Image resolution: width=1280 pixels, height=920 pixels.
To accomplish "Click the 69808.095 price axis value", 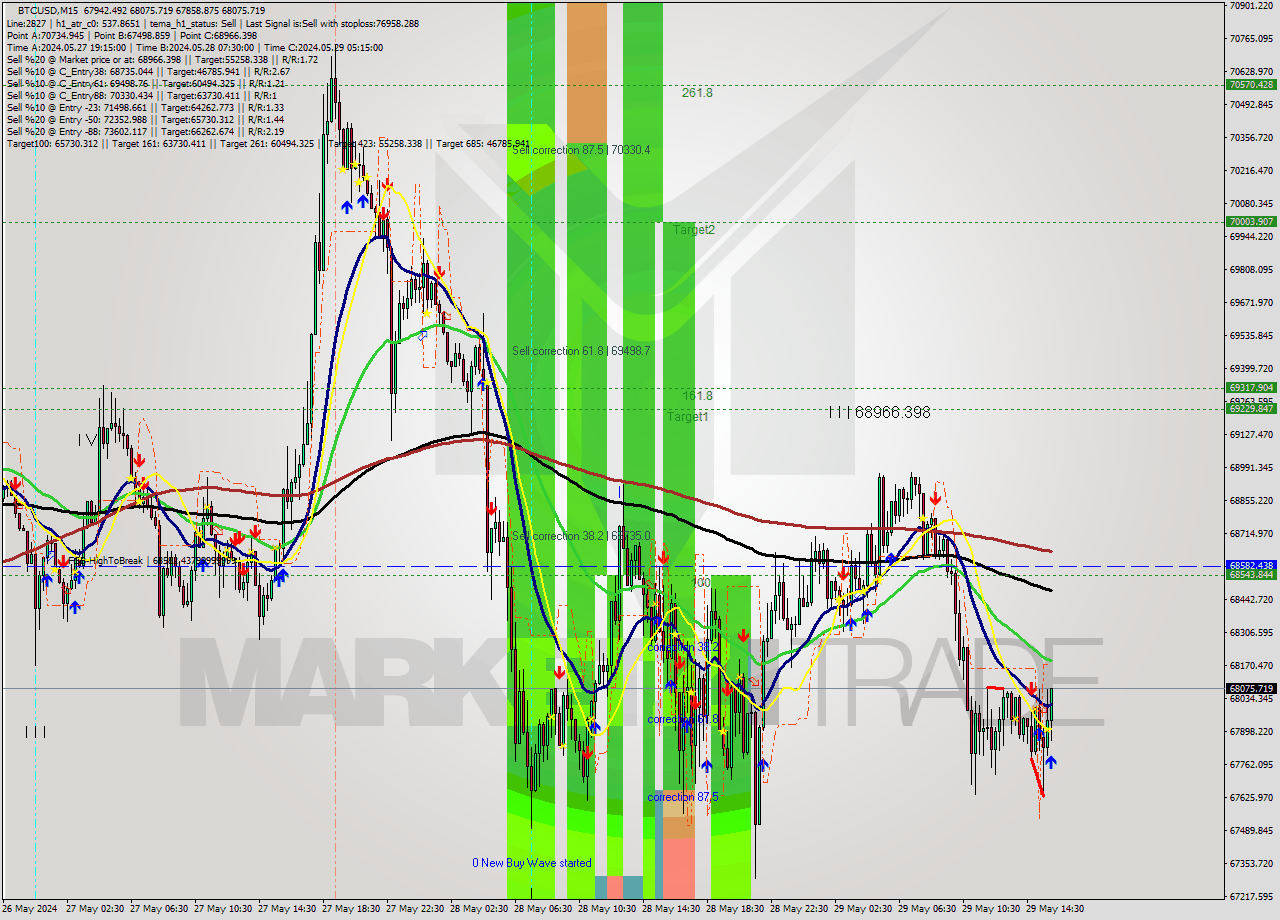I will pos(1250,269).
